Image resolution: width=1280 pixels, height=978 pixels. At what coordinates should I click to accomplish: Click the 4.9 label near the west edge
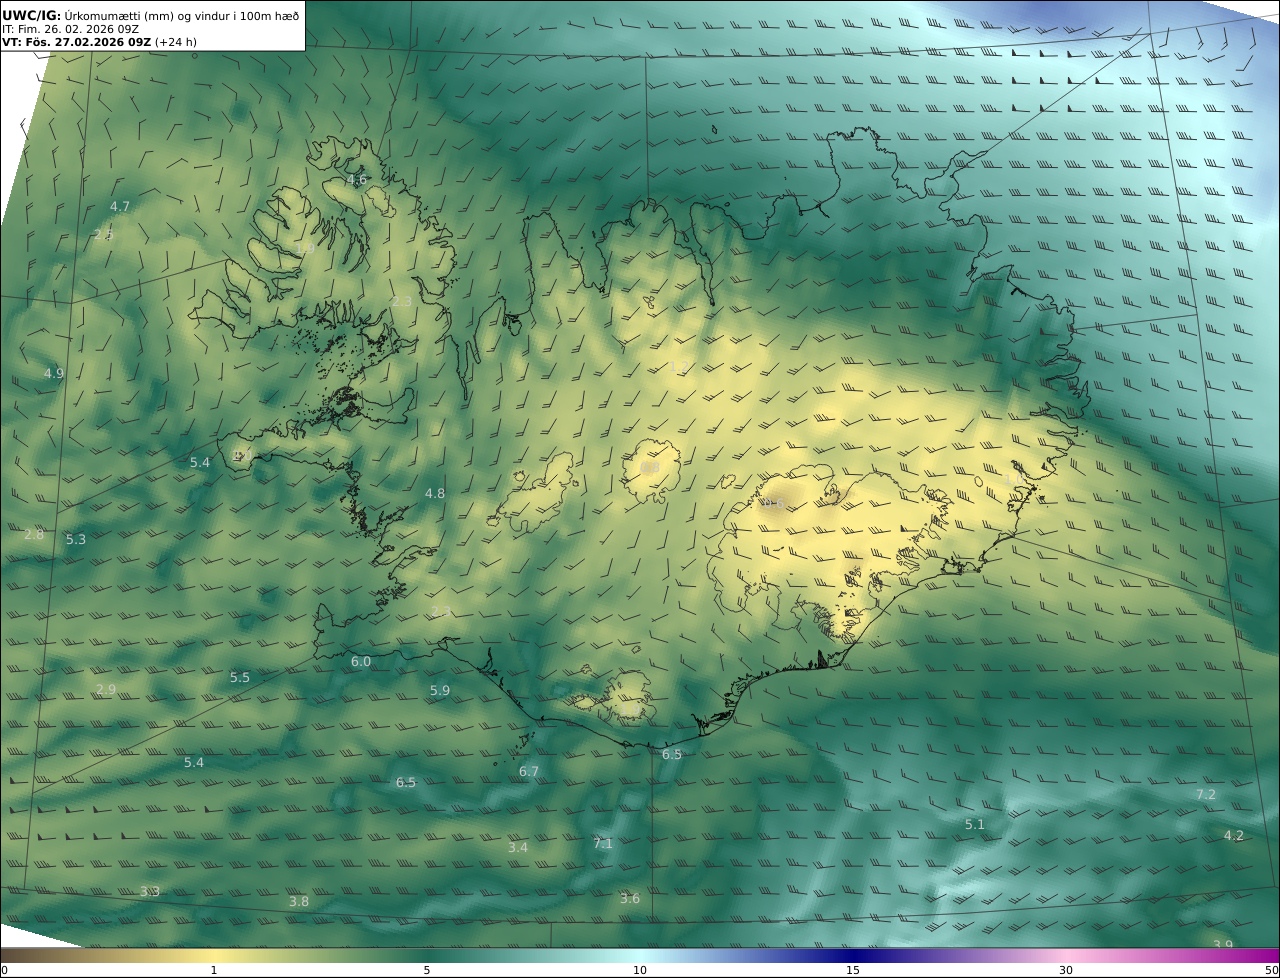[54, 373]
